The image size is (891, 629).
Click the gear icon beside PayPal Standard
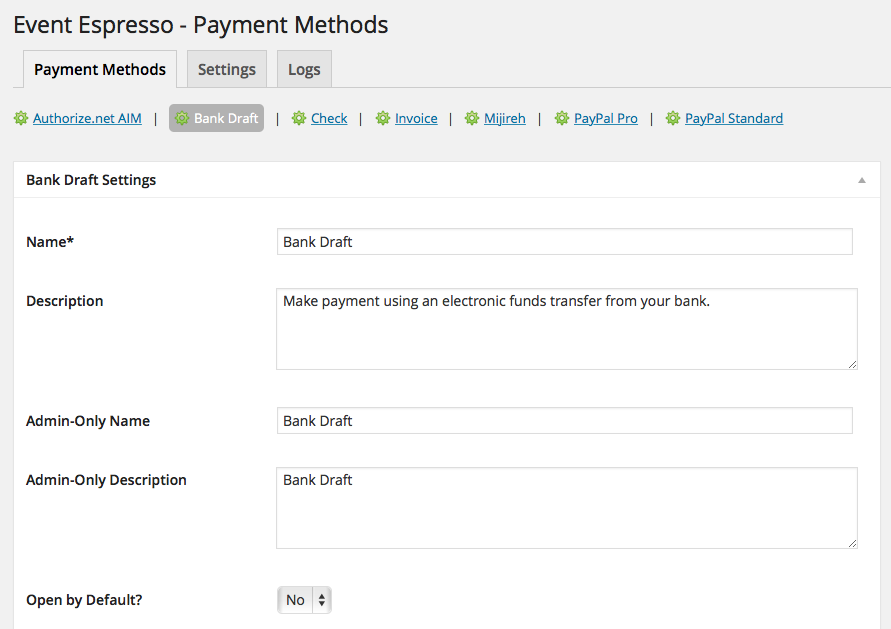click(673, 118)
